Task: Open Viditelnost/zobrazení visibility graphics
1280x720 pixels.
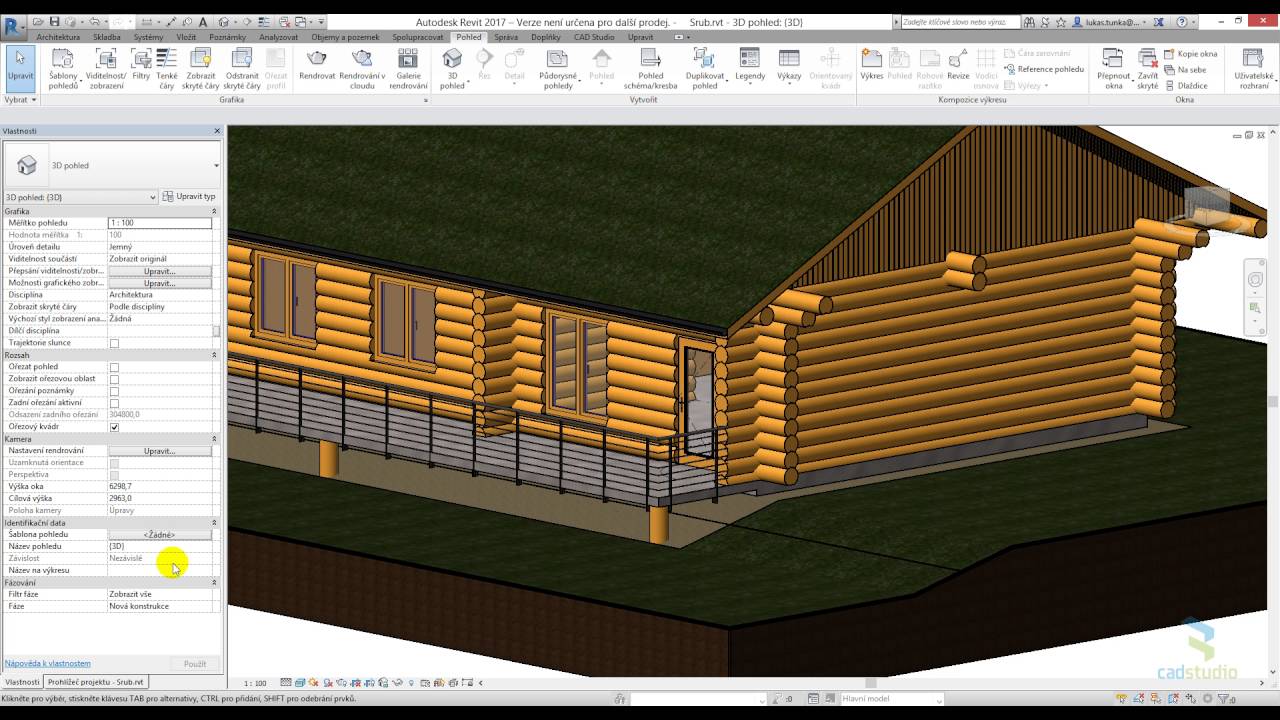Action: pyautogui.click(x=106, y=69)
